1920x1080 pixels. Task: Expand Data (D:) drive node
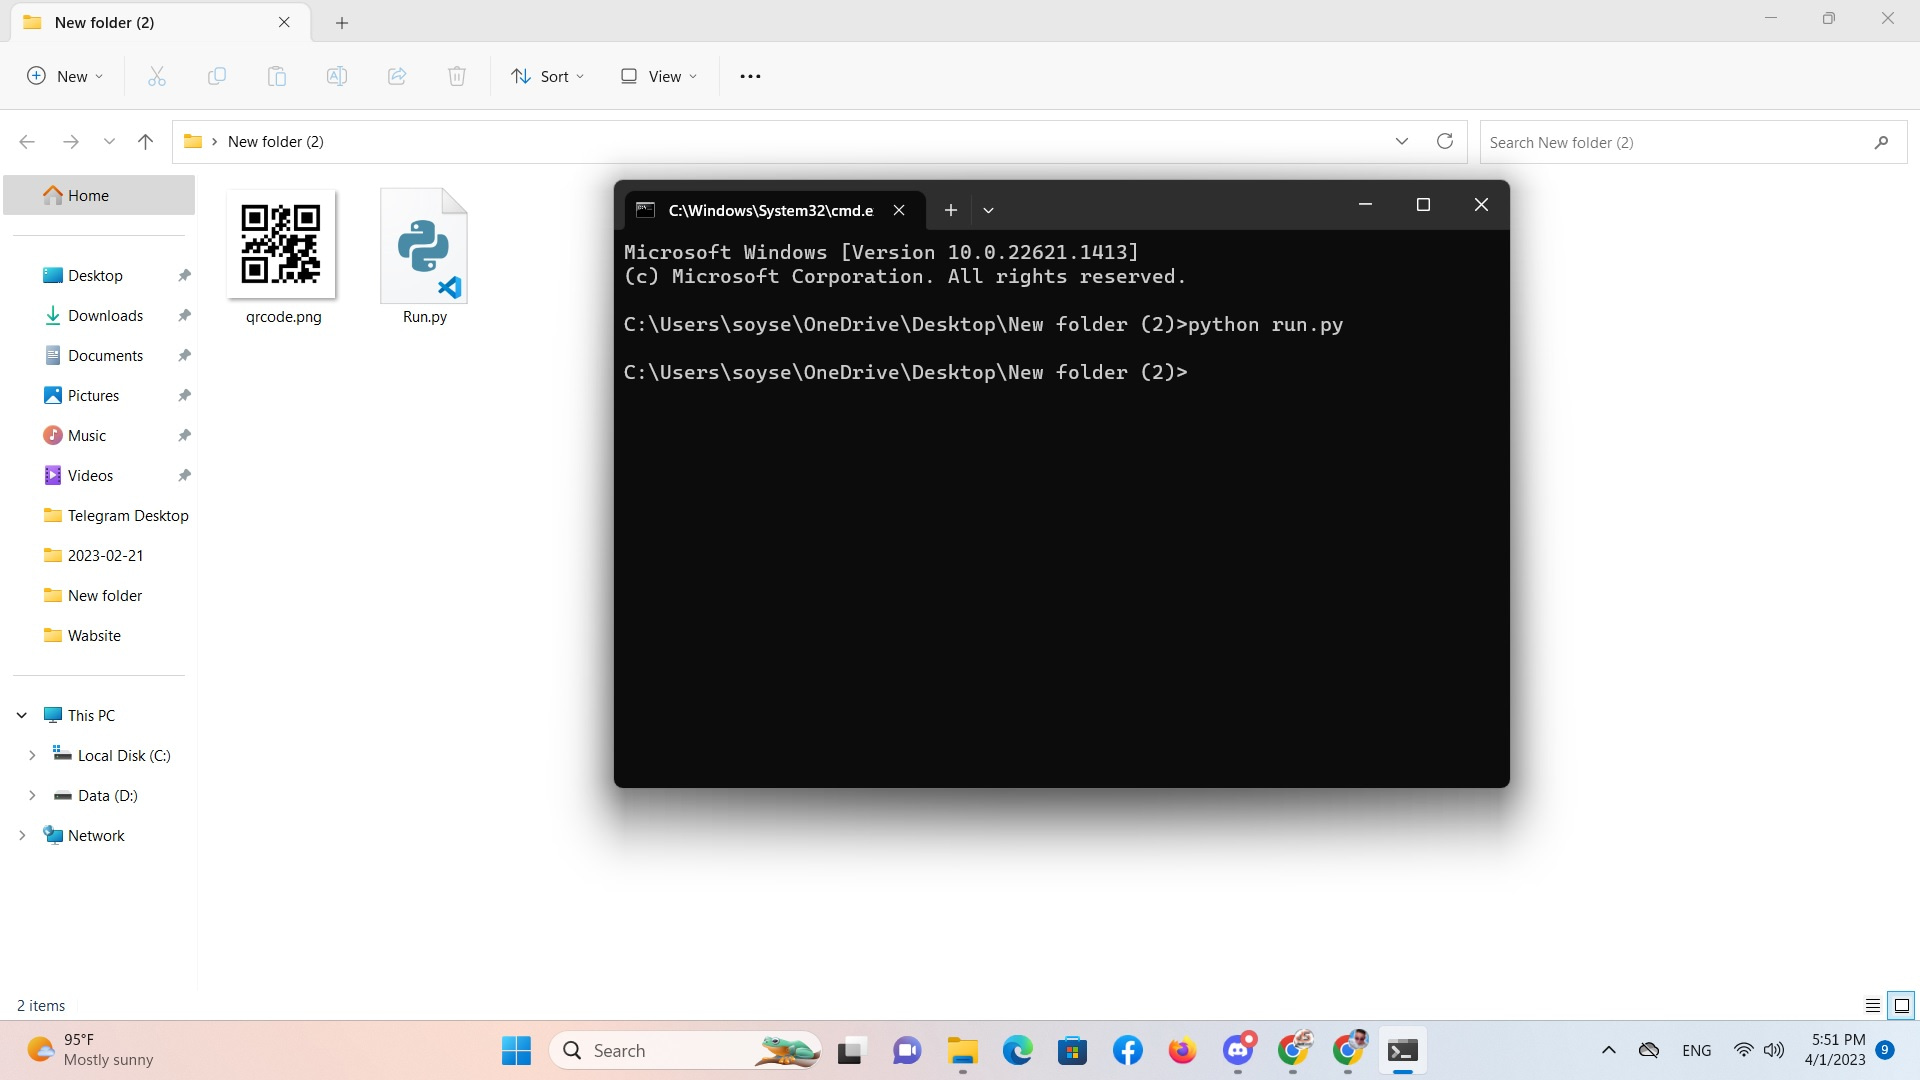click(x=32, y=795)
